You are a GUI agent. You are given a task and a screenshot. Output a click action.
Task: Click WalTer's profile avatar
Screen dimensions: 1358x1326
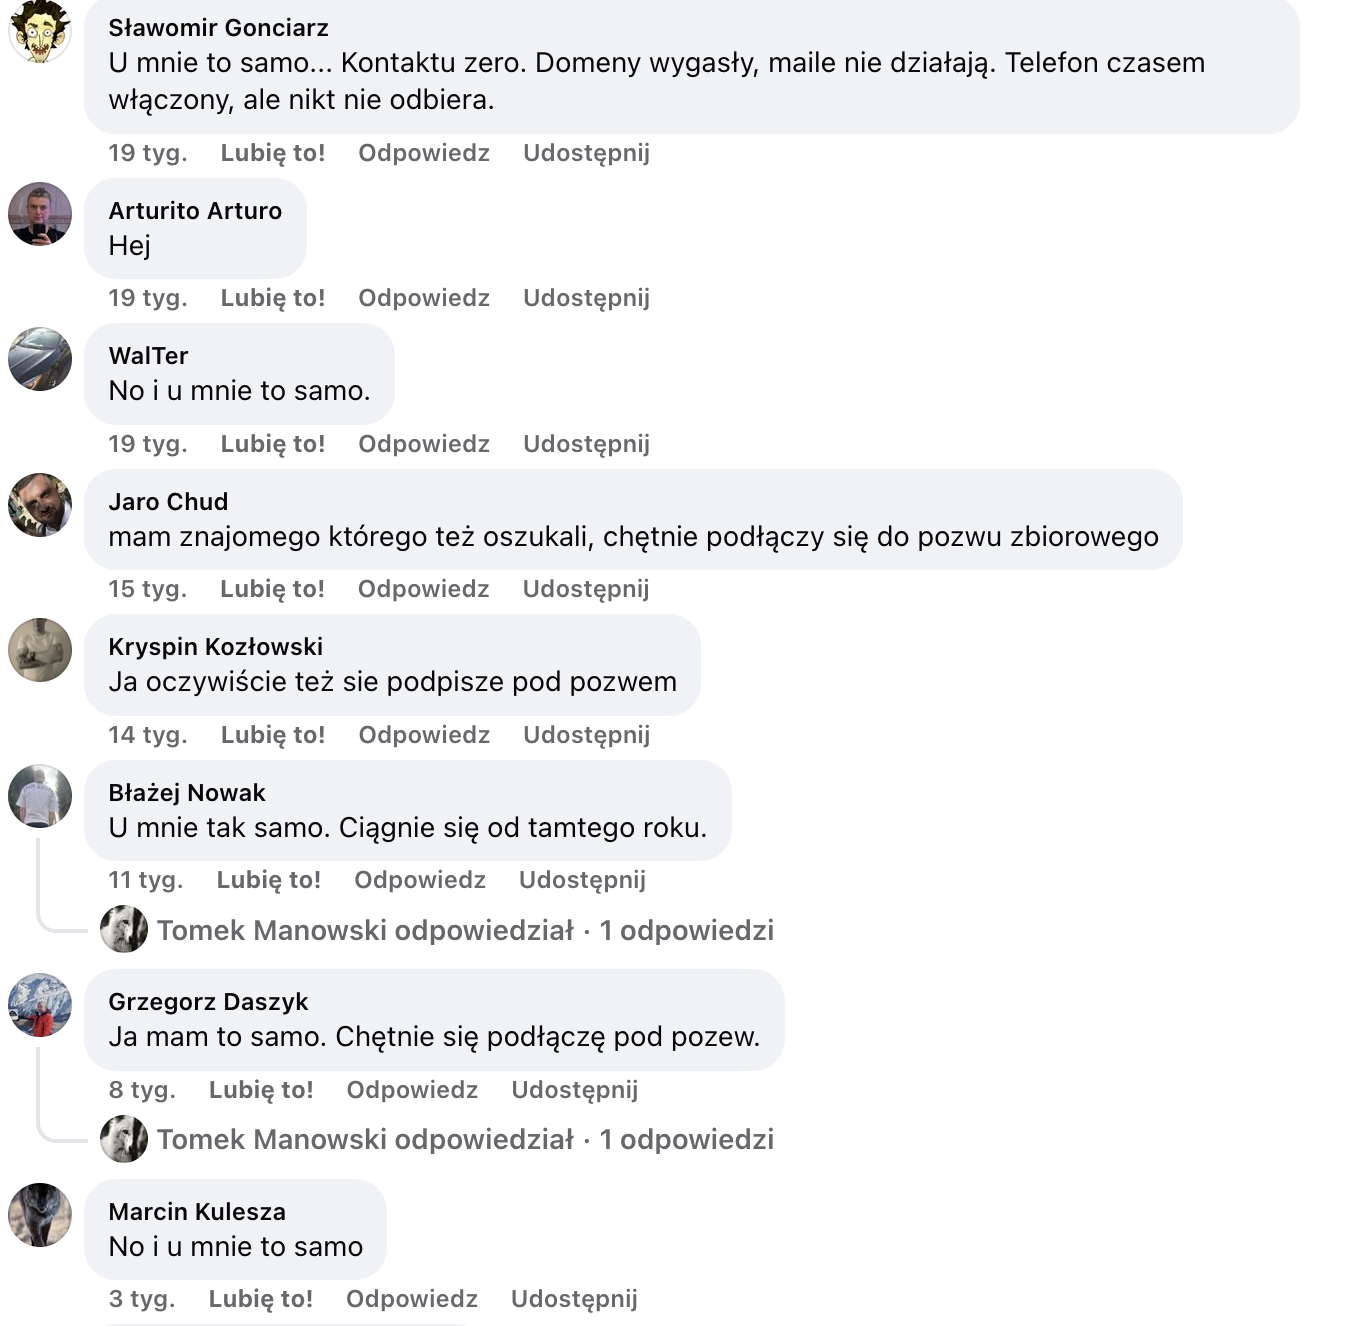coord(40,359)
